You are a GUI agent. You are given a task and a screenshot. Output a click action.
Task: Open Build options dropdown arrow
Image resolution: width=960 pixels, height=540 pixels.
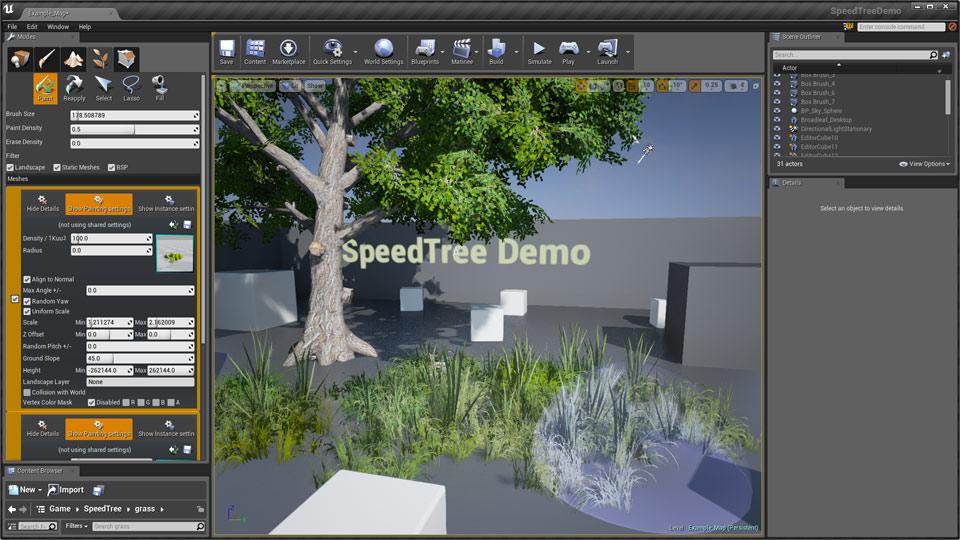pos(516,52)
